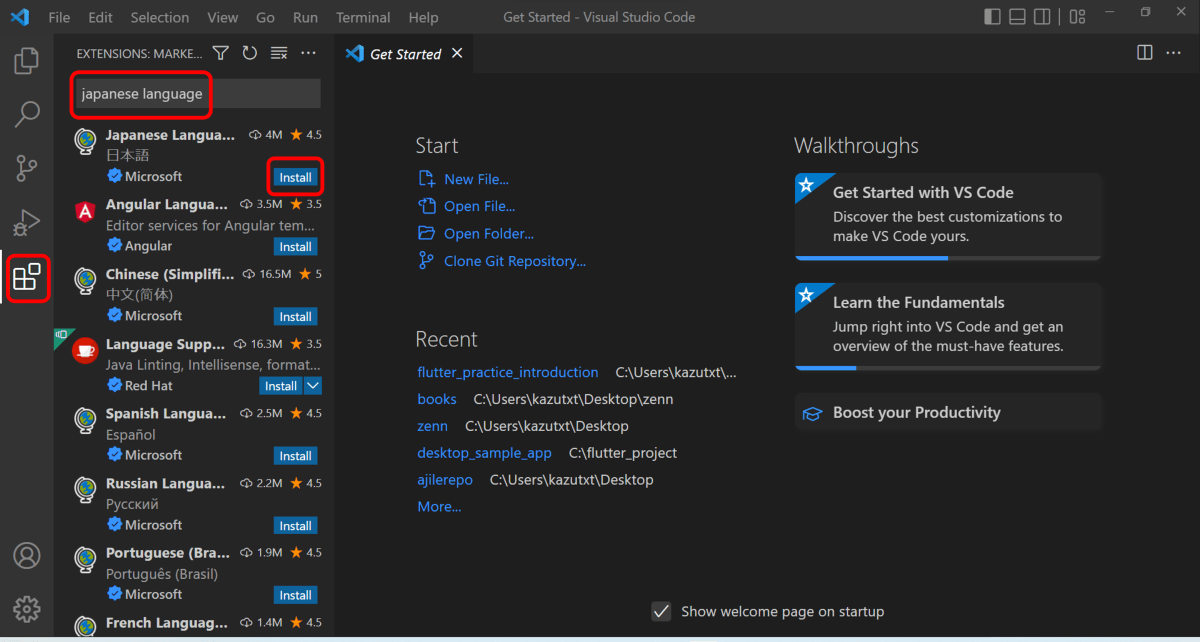Image resolution: width=1200 pixels, height=642 pixels.
Task: Open the Source Control view
Action: point(27,168)
